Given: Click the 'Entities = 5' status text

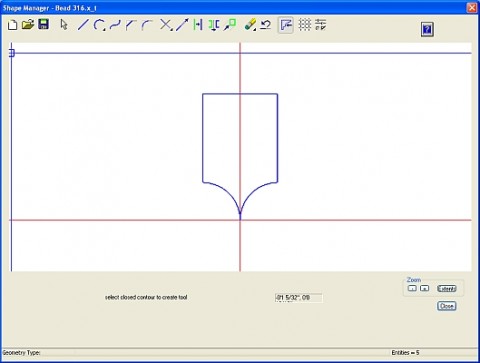Looking at the screenshot, I should [405, 353].
